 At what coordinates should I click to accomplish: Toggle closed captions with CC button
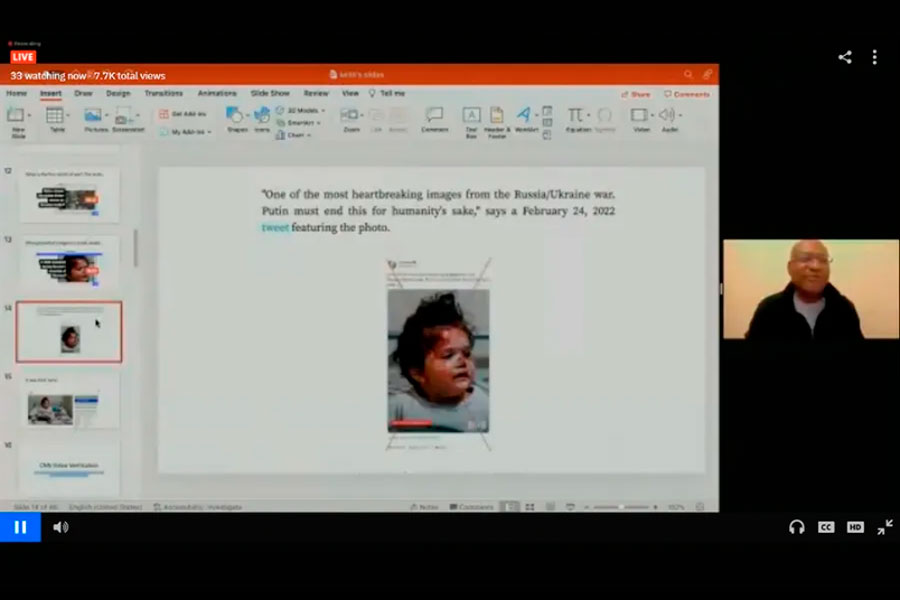tap(825, 527)
